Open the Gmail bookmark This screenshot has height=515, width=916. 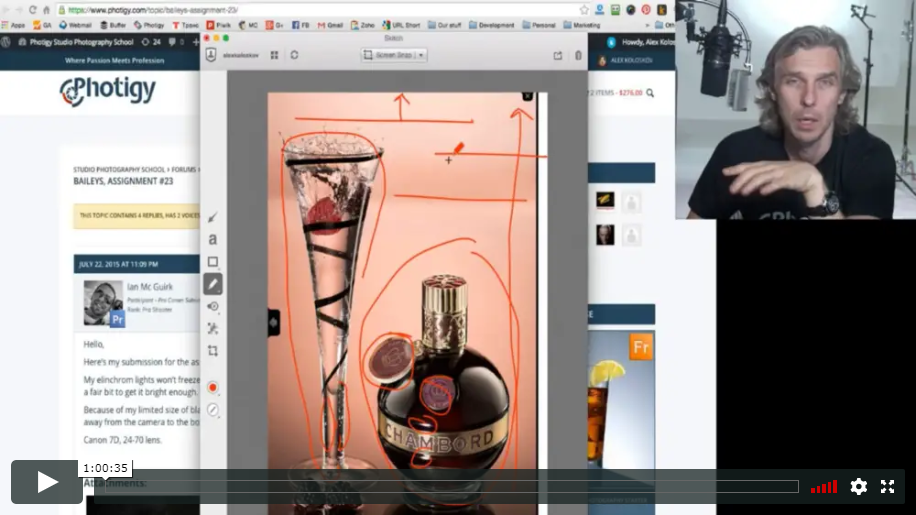tap(330, 25)
